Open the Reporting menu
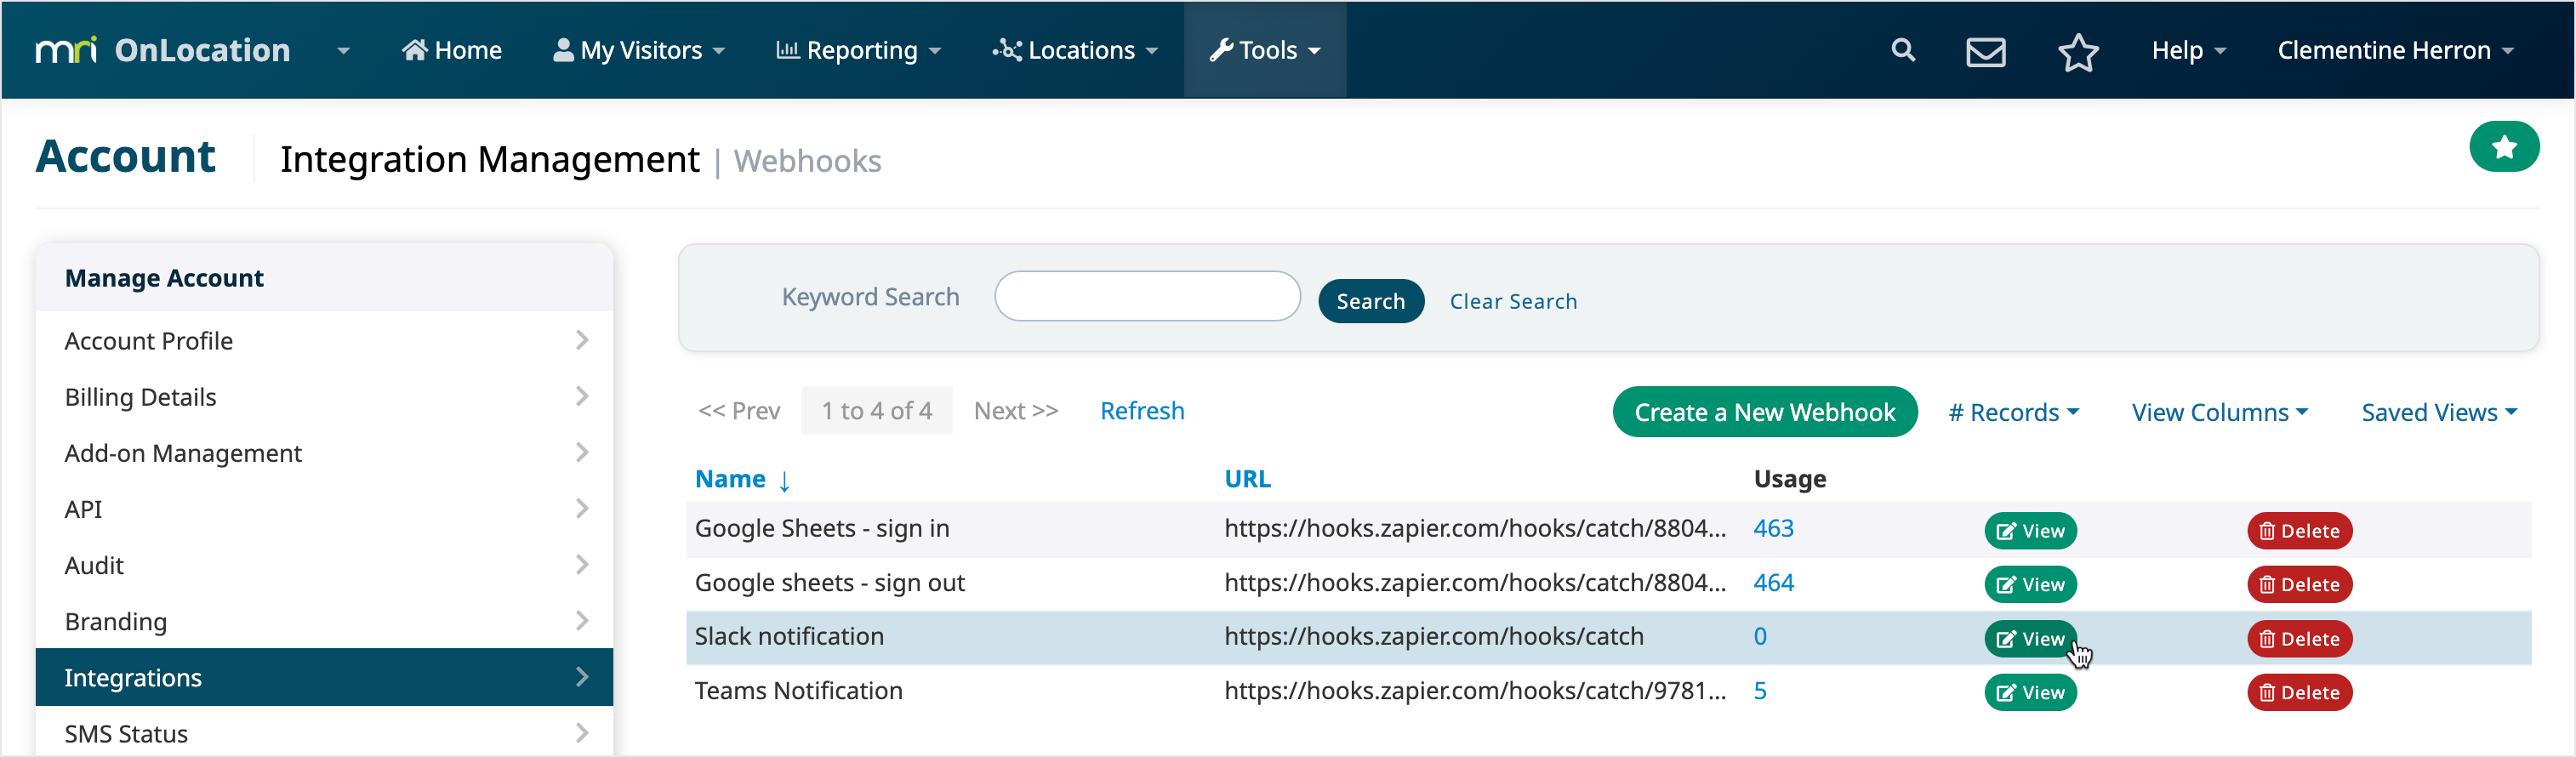The image size is (2576, 757). (x=858, y=50)
